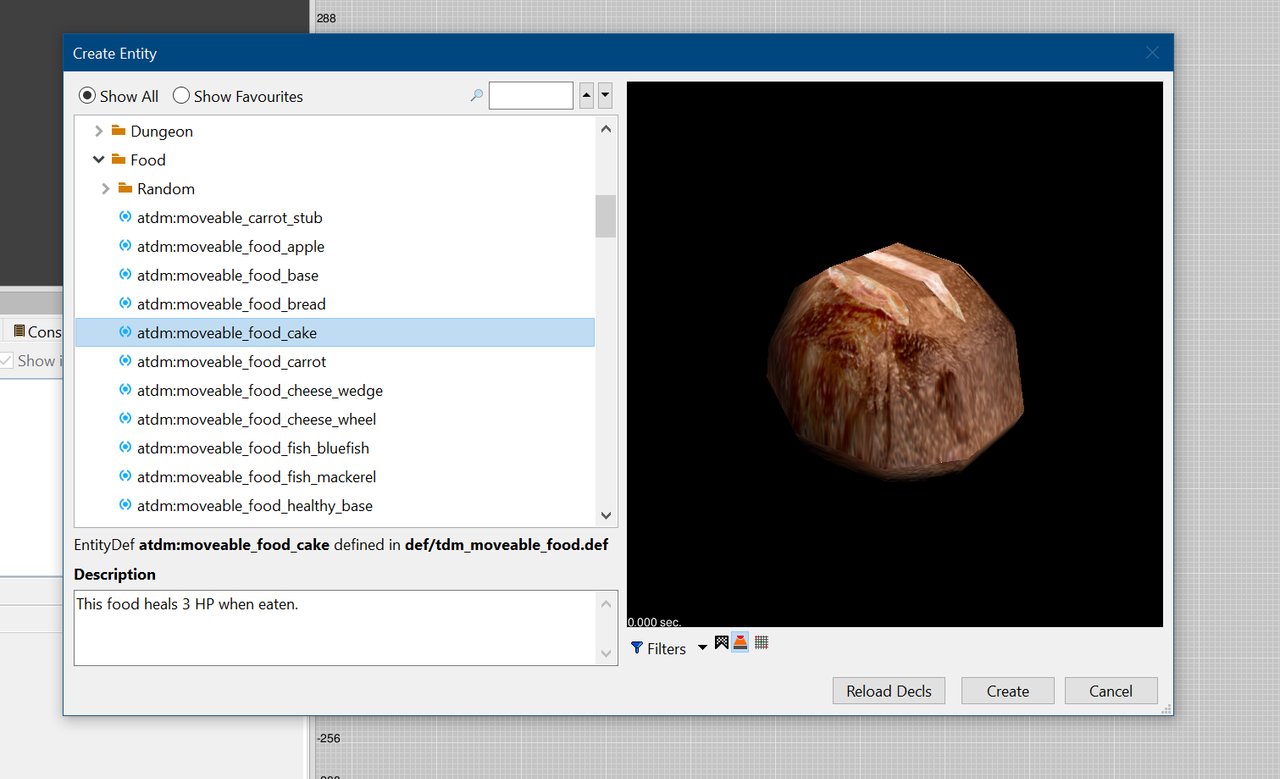The width and height of the screenshot is (1280, 779).
Task: Click description scrollbar down arrow
Action: click(606, 654)
